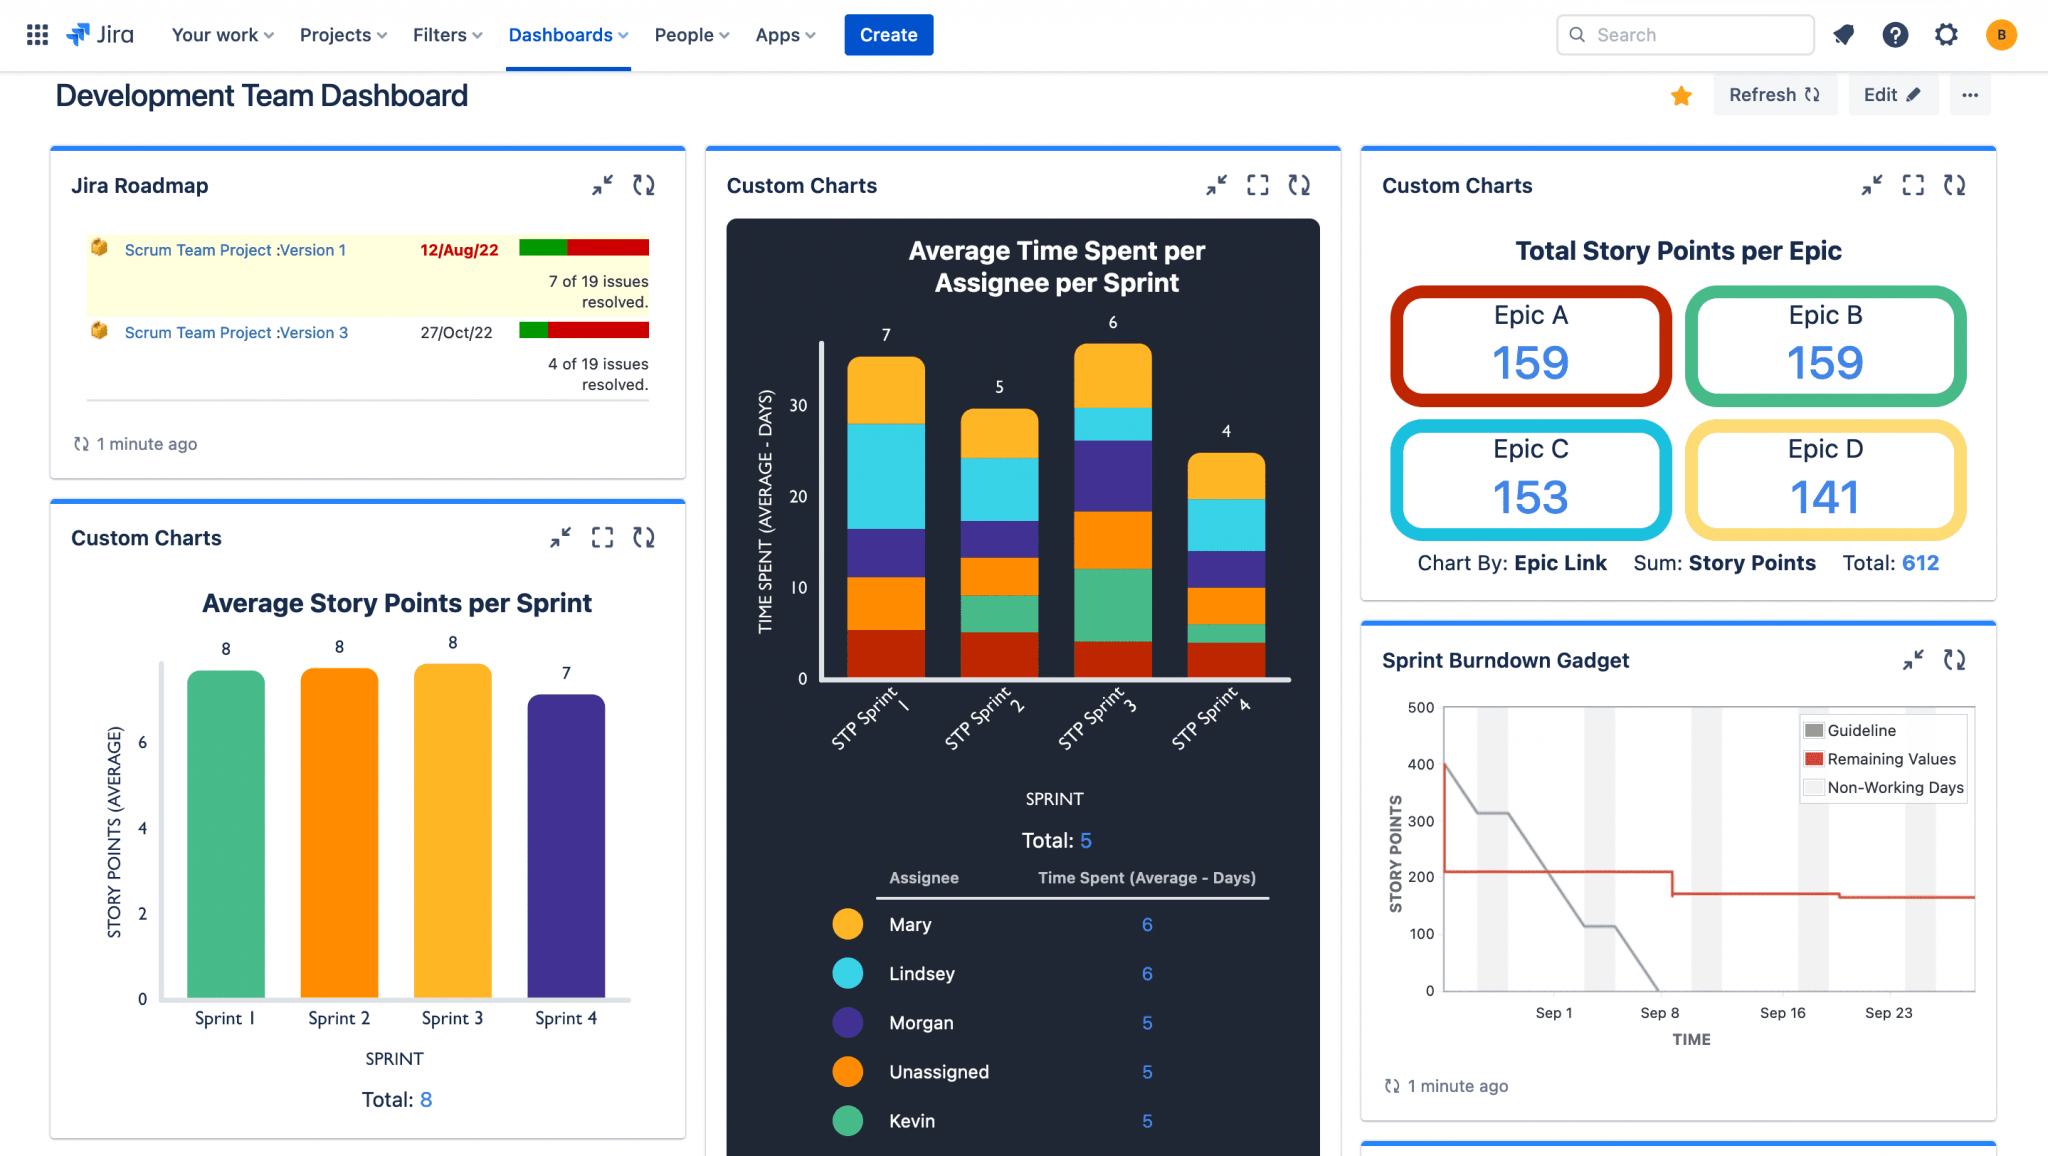The width and height of the screenshot is (2048, 1156).
Task: Collapse the Sprint Burndown Gadget
Action: click(x=1912, y=660)
